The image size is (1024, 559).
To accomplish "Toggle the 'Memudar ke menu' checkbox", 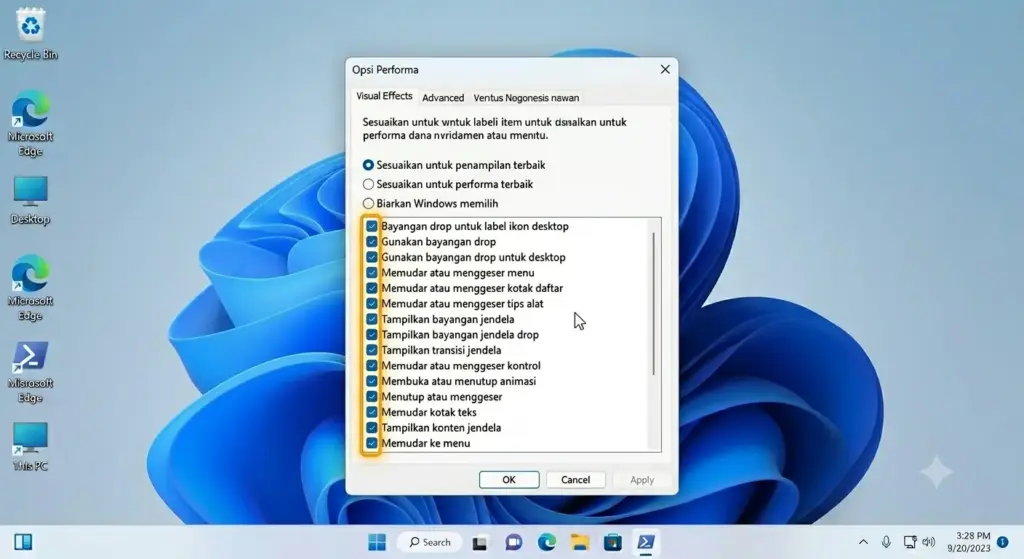I will [x=372, y=443].
